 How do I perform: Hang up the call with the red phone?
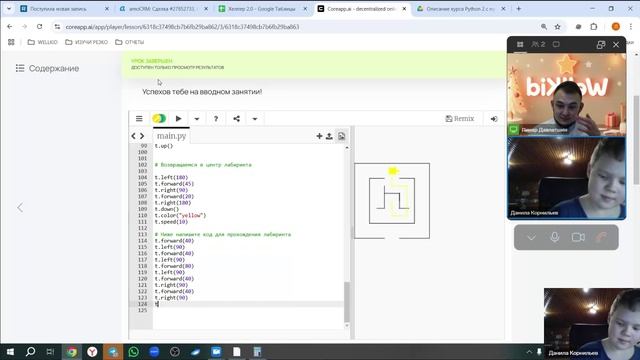(x=601, y=237)
